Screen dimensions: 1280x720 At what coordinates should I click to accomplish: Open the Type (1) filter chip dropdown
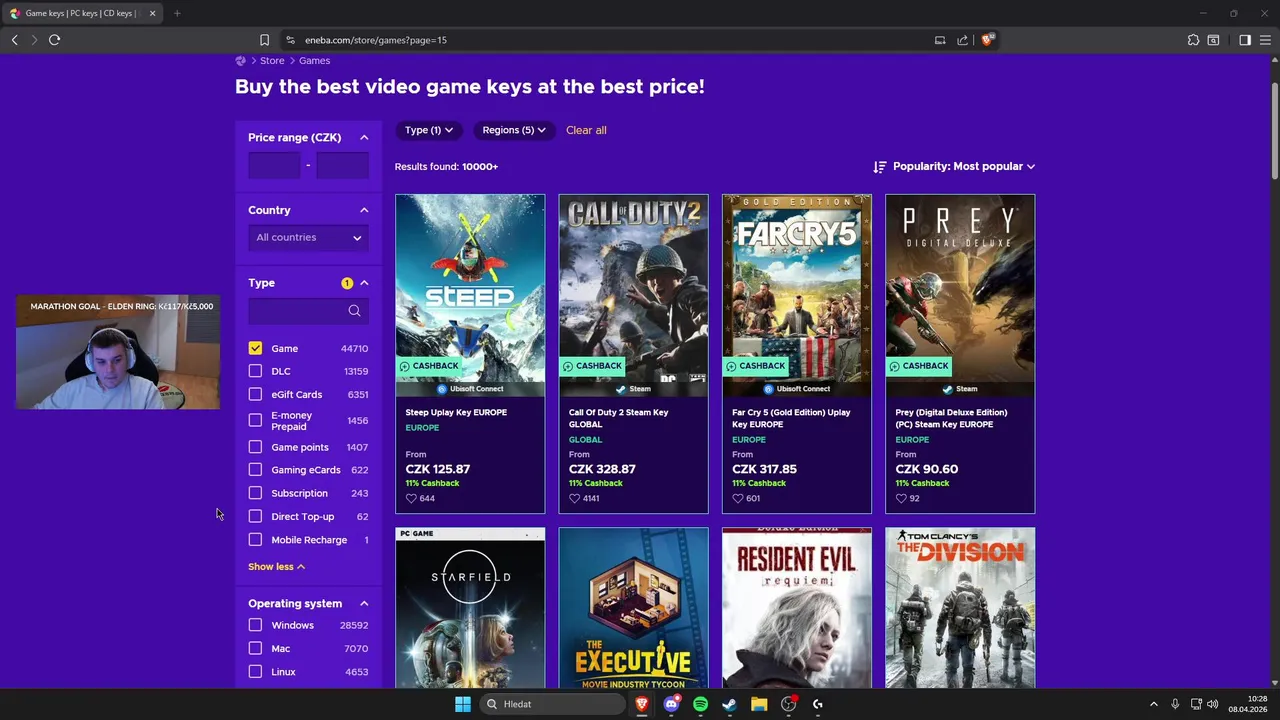point(428,130)
